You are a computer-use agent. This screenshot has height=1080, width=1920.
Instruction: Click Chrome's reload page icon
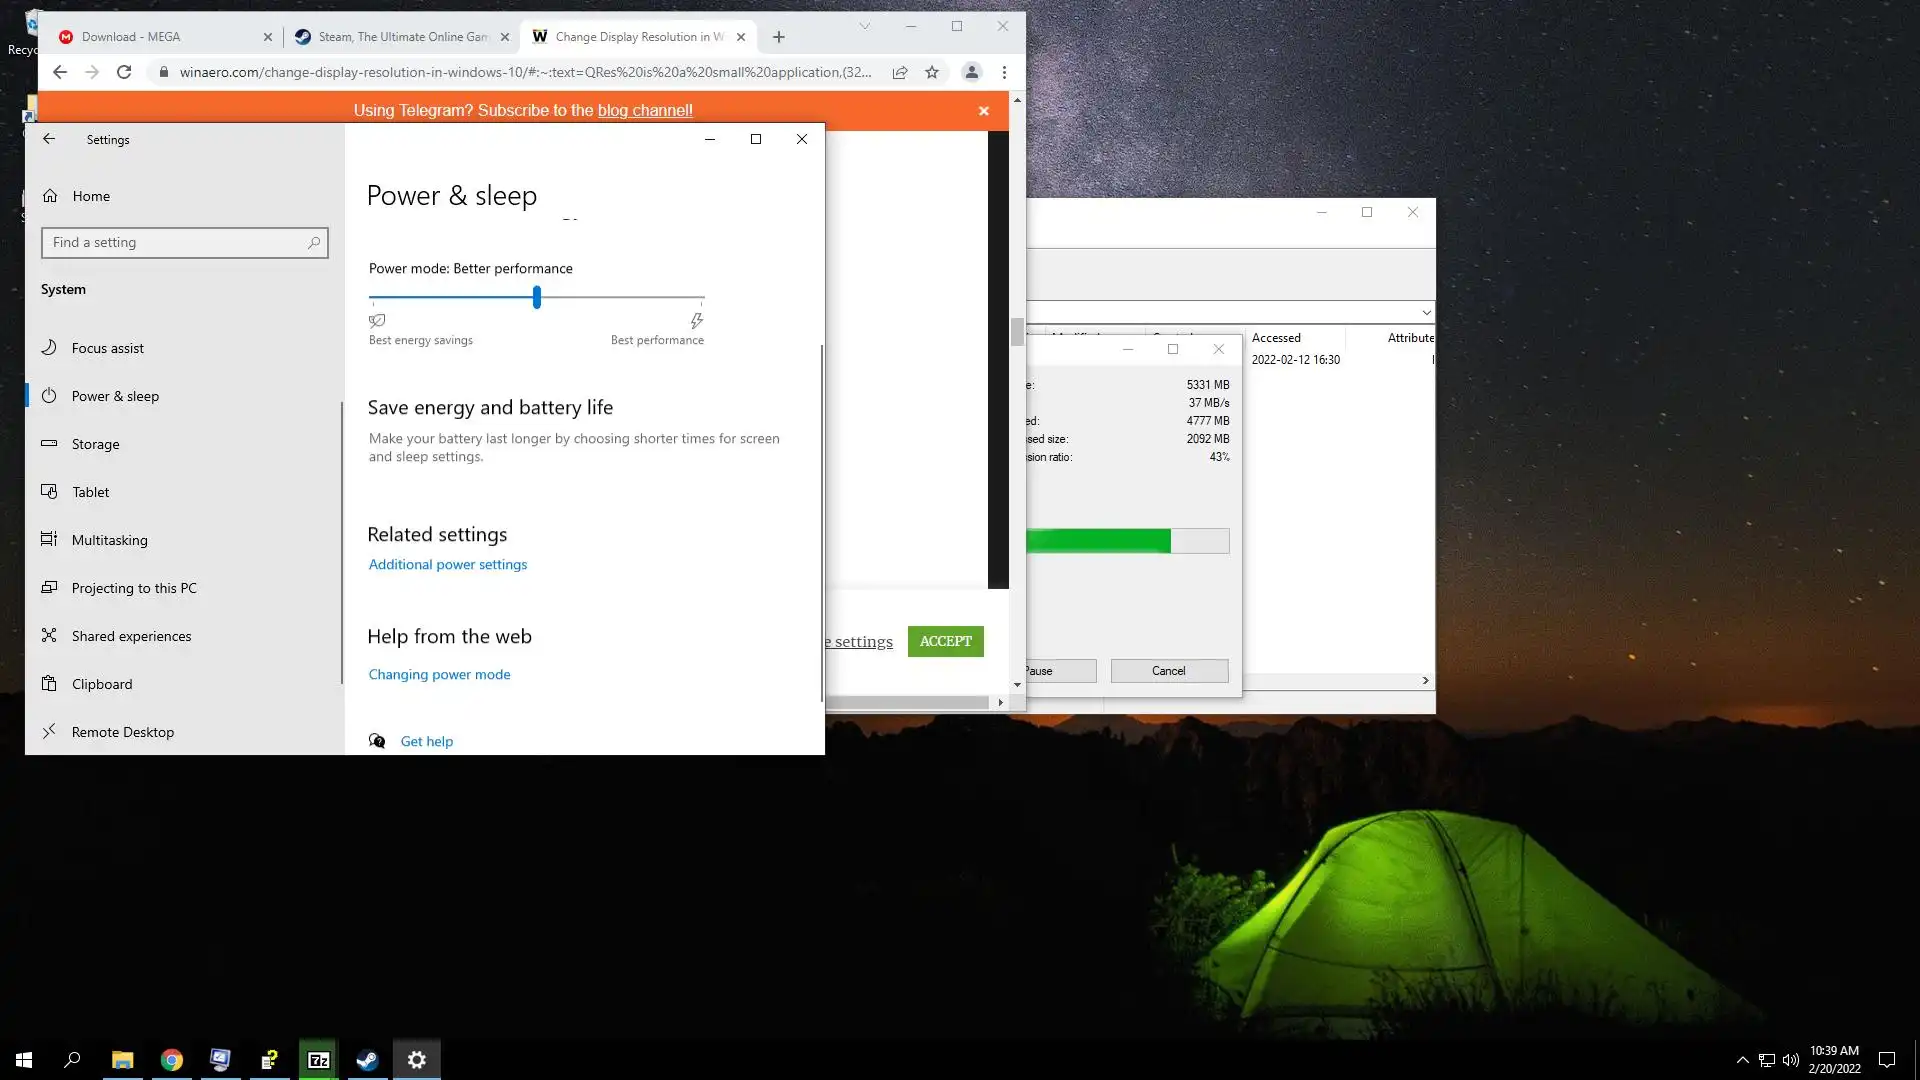pyautogui.click(x=124, y=72)
